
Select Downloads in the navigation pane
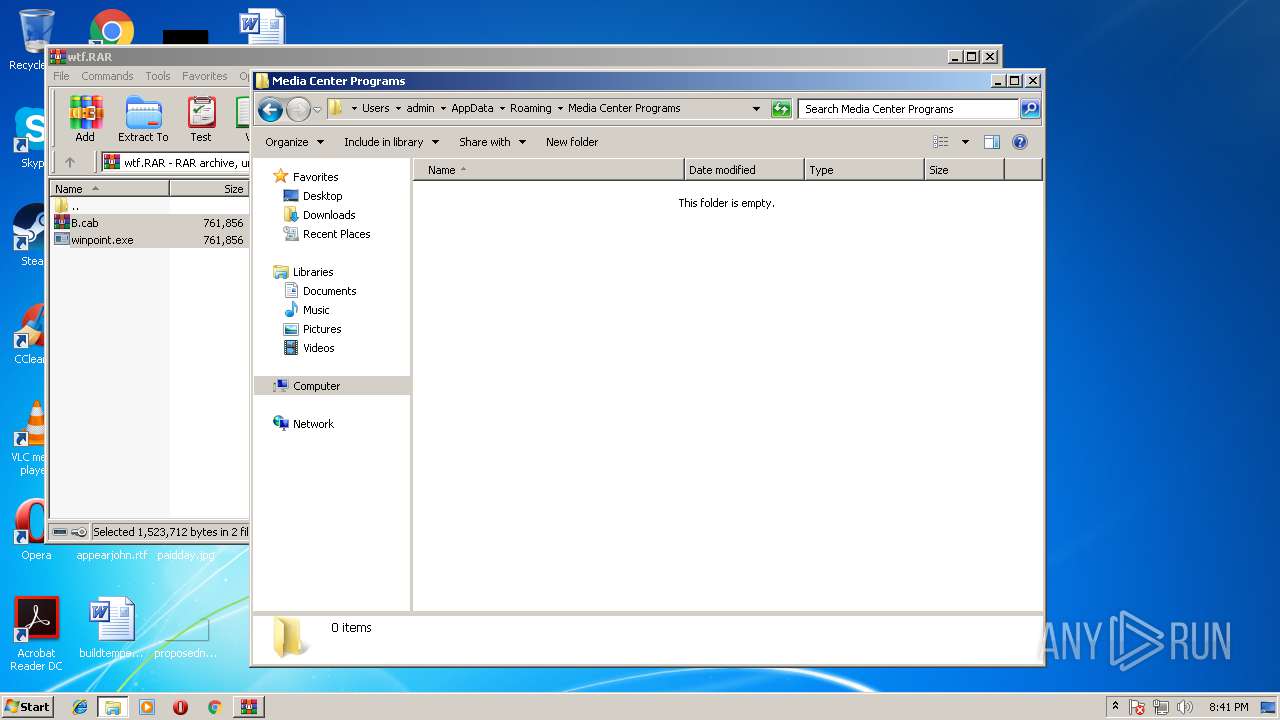[x=329, y=215]
